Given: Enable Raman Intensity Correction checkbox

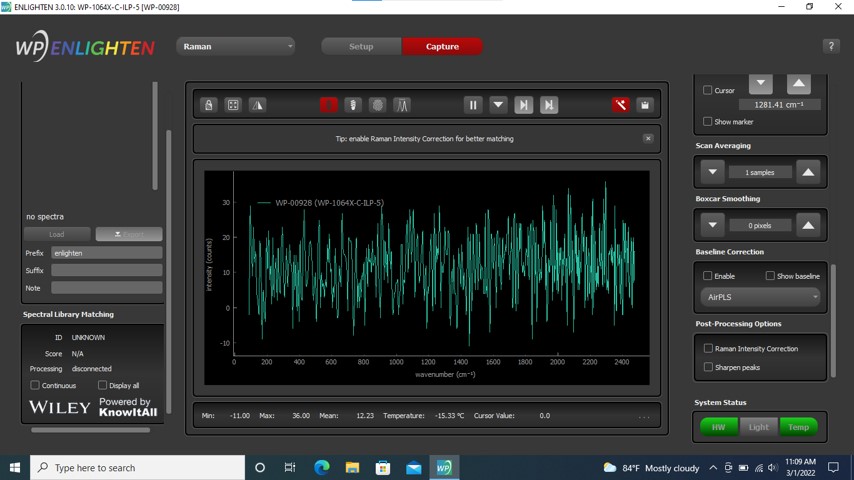Looking at the screenshot, I should (708, 349).
